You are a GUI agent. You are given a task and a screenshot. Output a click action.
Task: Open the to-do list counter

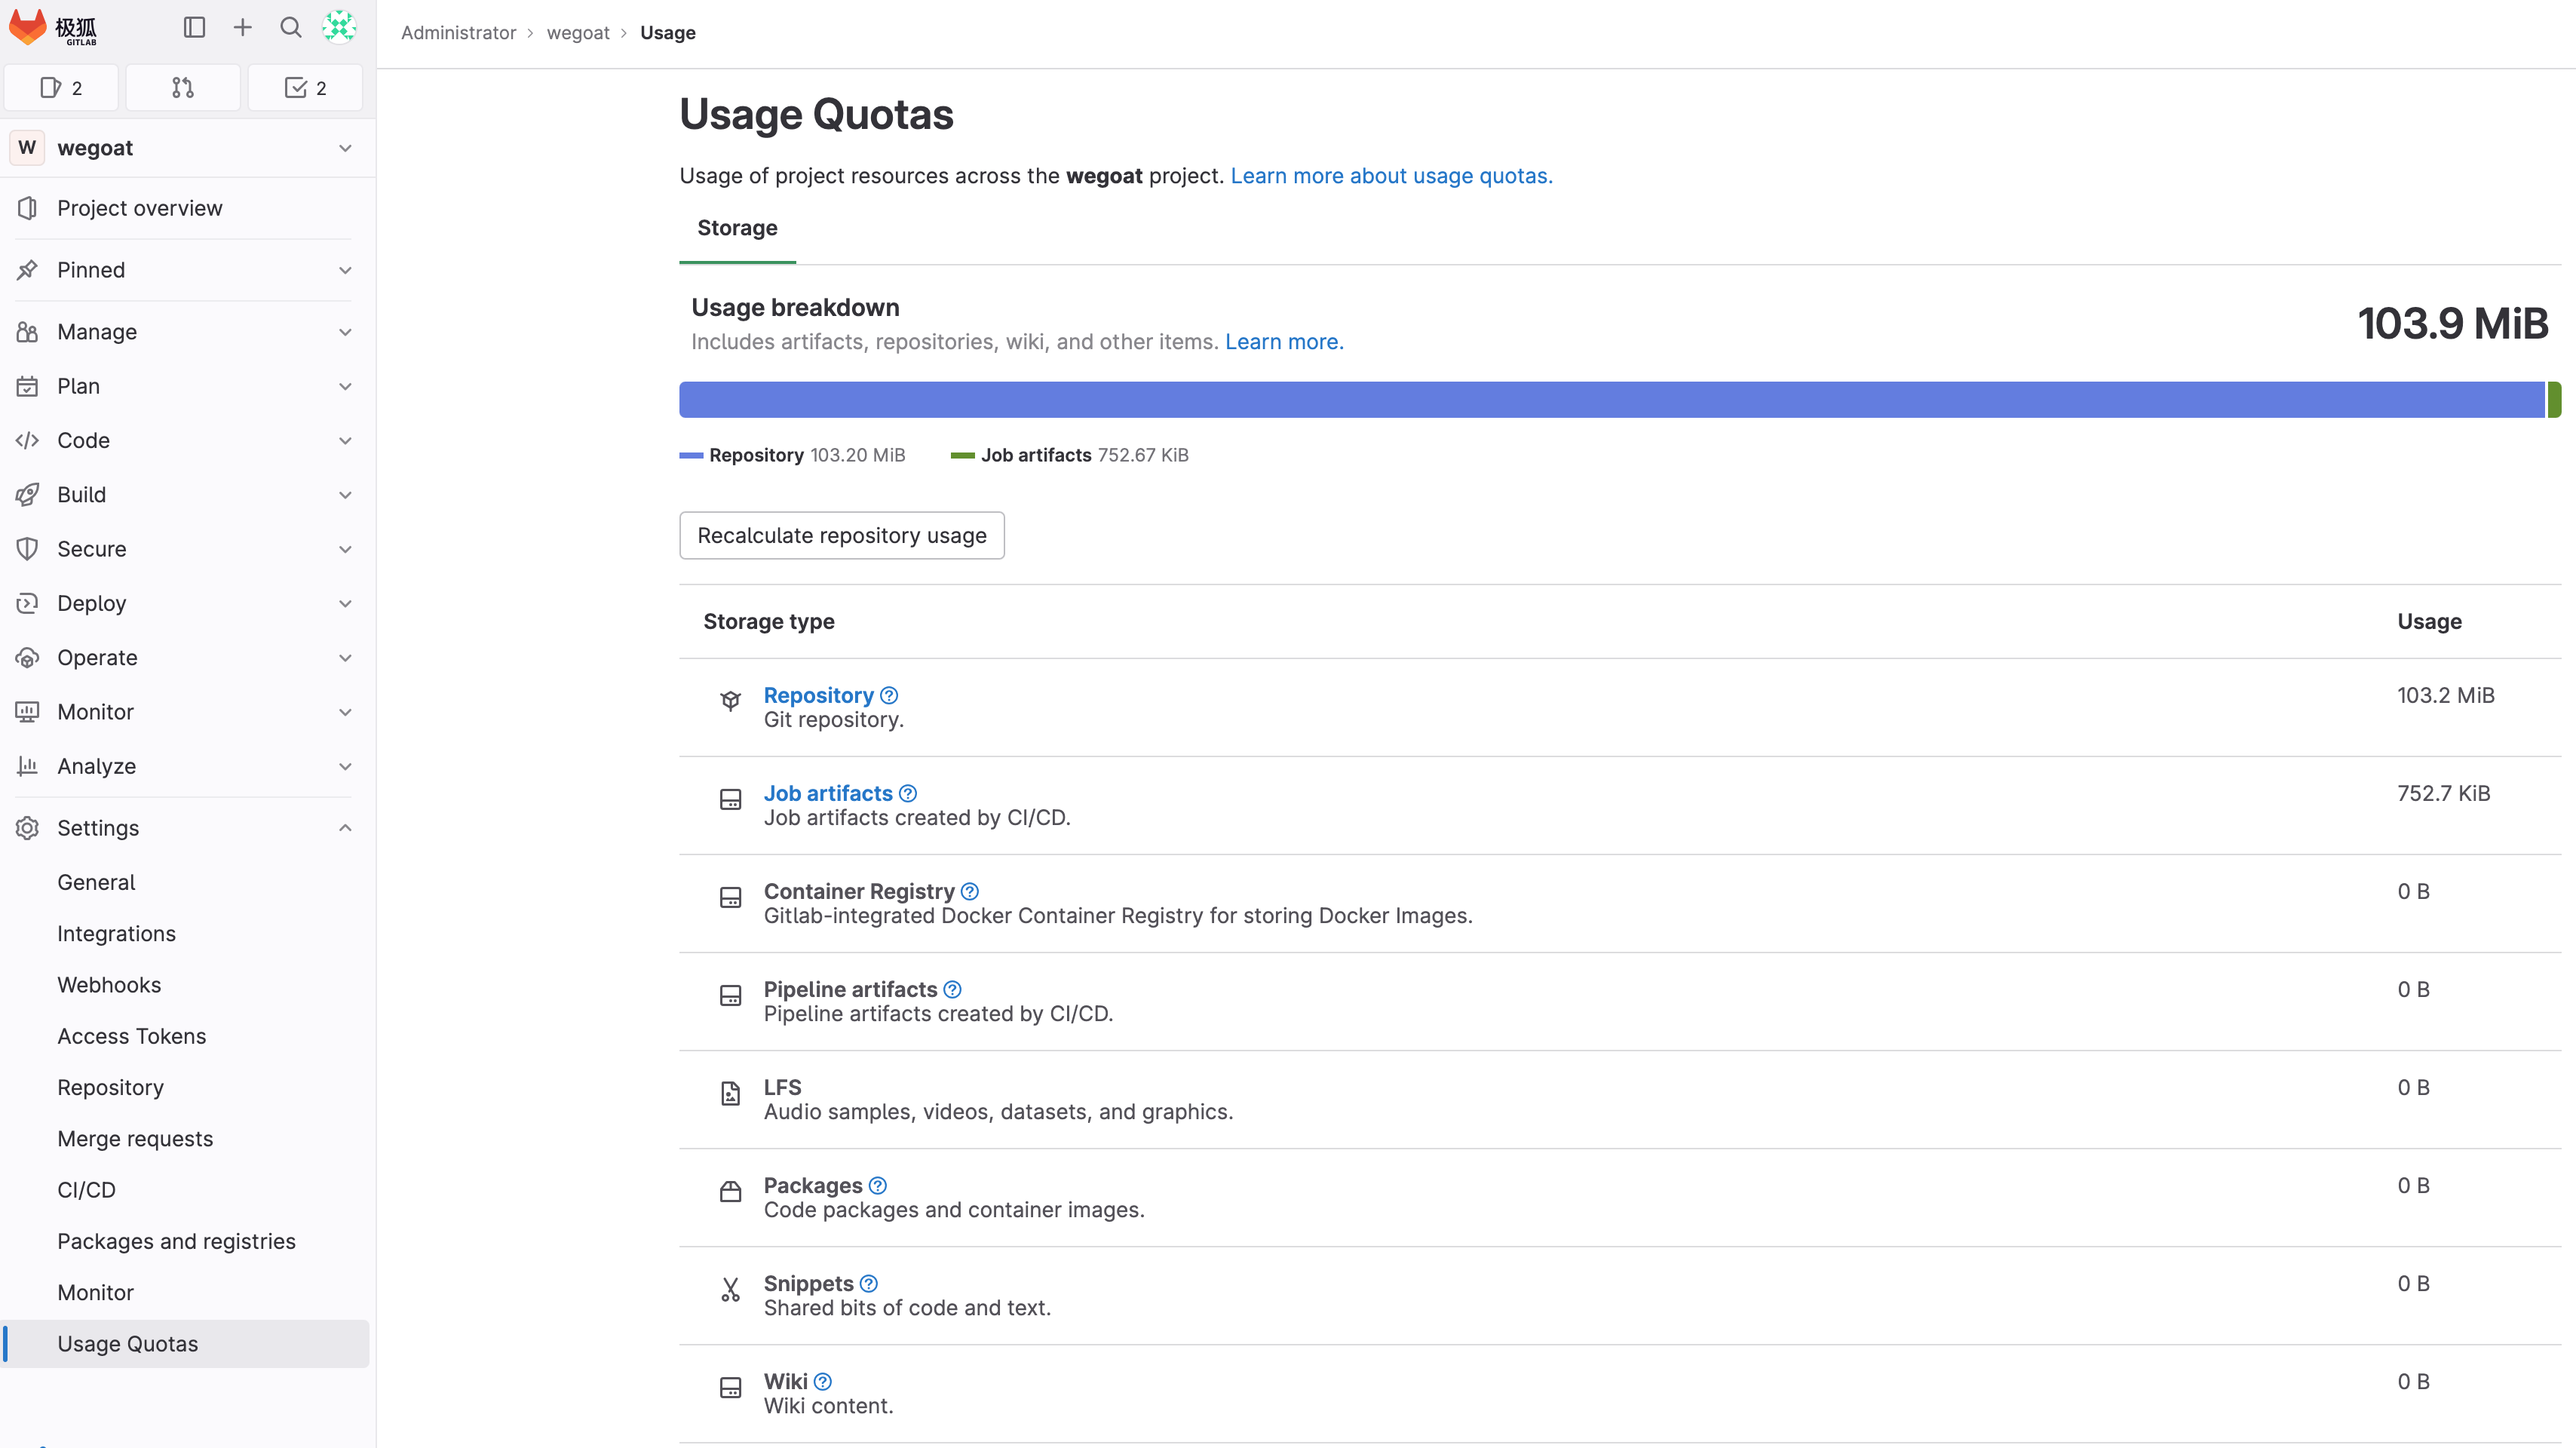click(x=305, y=88)
